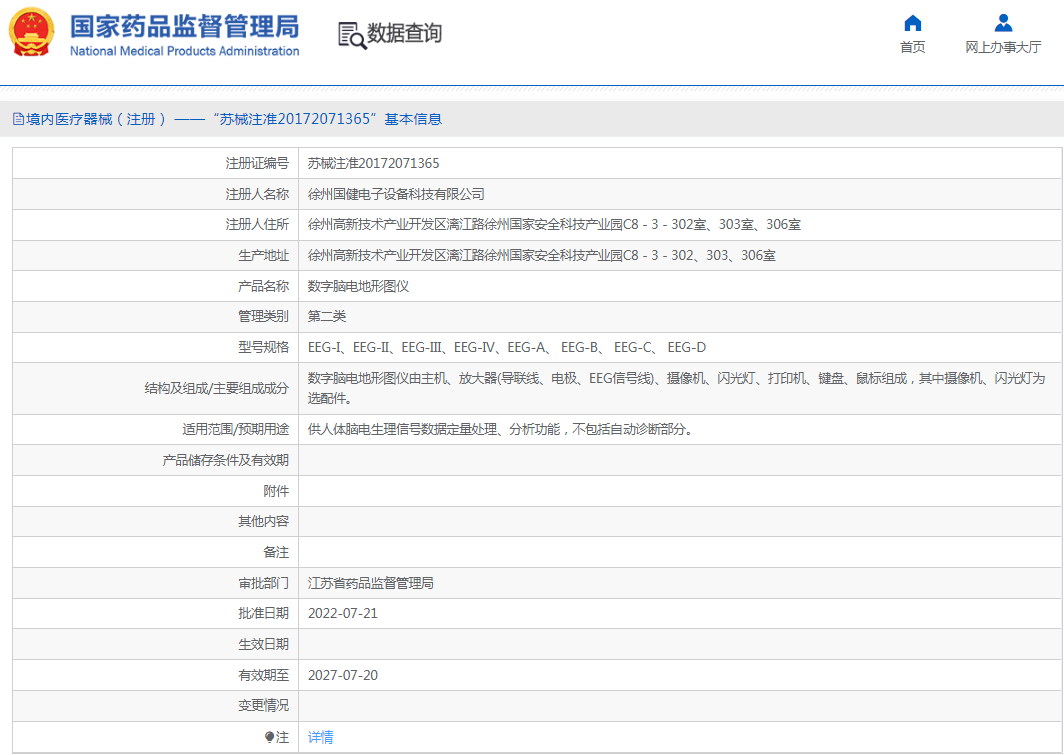Open the 详情 link
Image resolution: width=1064 pixels, height=755 pixels.
tap(320, 737)
